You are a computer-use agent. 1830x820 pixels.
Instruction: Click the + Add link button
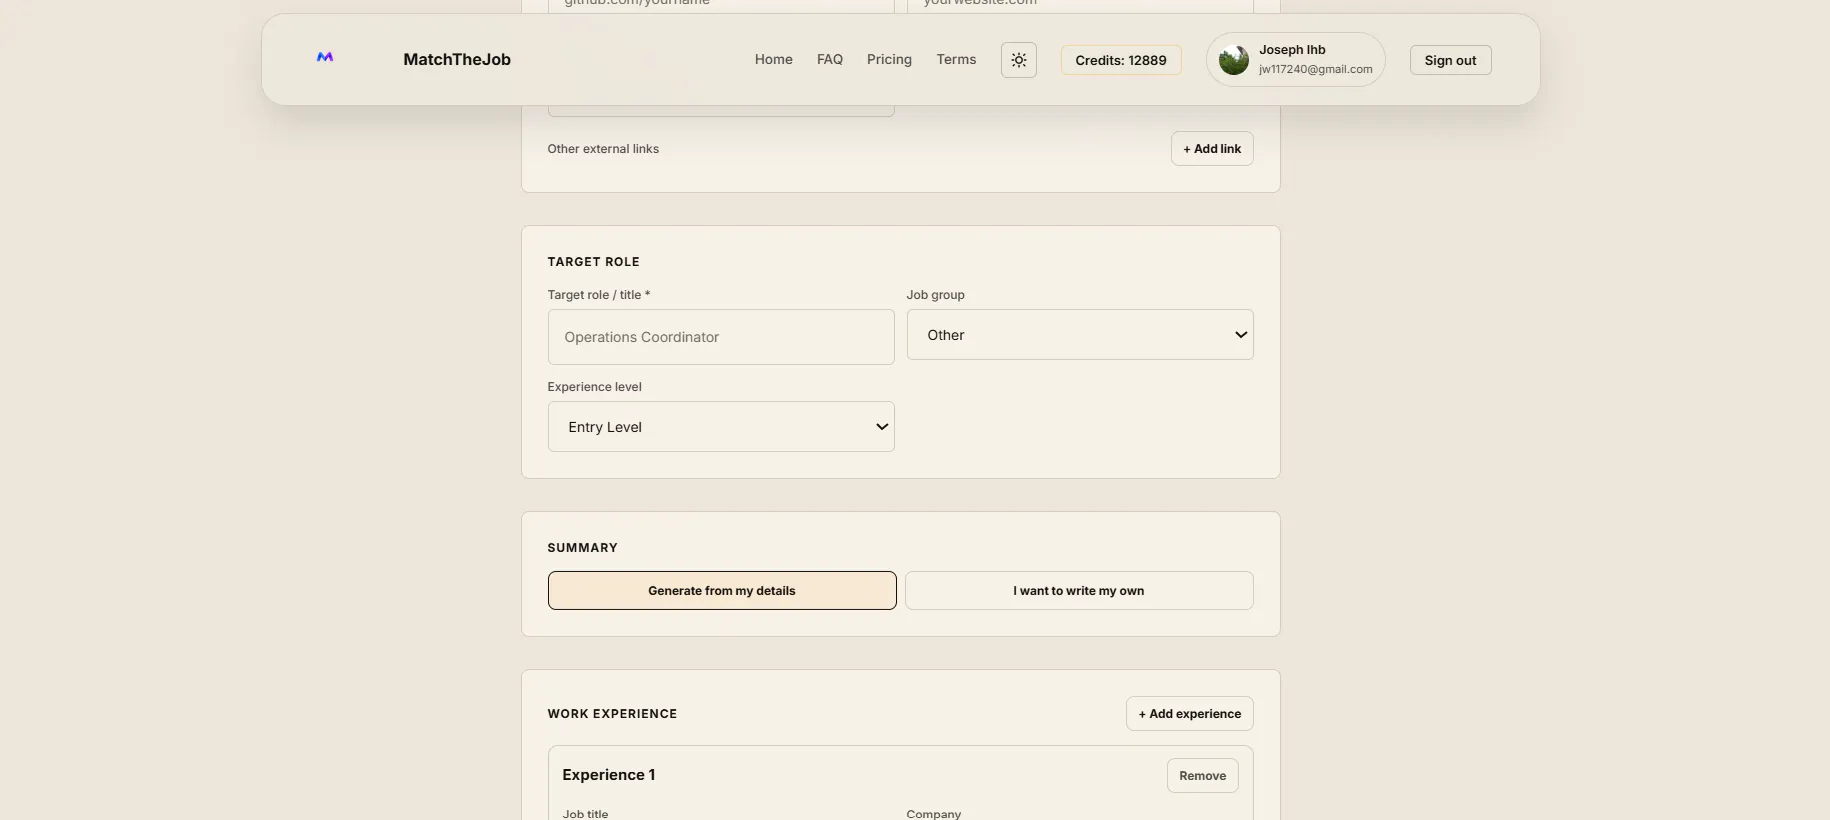click(1212, 149)
